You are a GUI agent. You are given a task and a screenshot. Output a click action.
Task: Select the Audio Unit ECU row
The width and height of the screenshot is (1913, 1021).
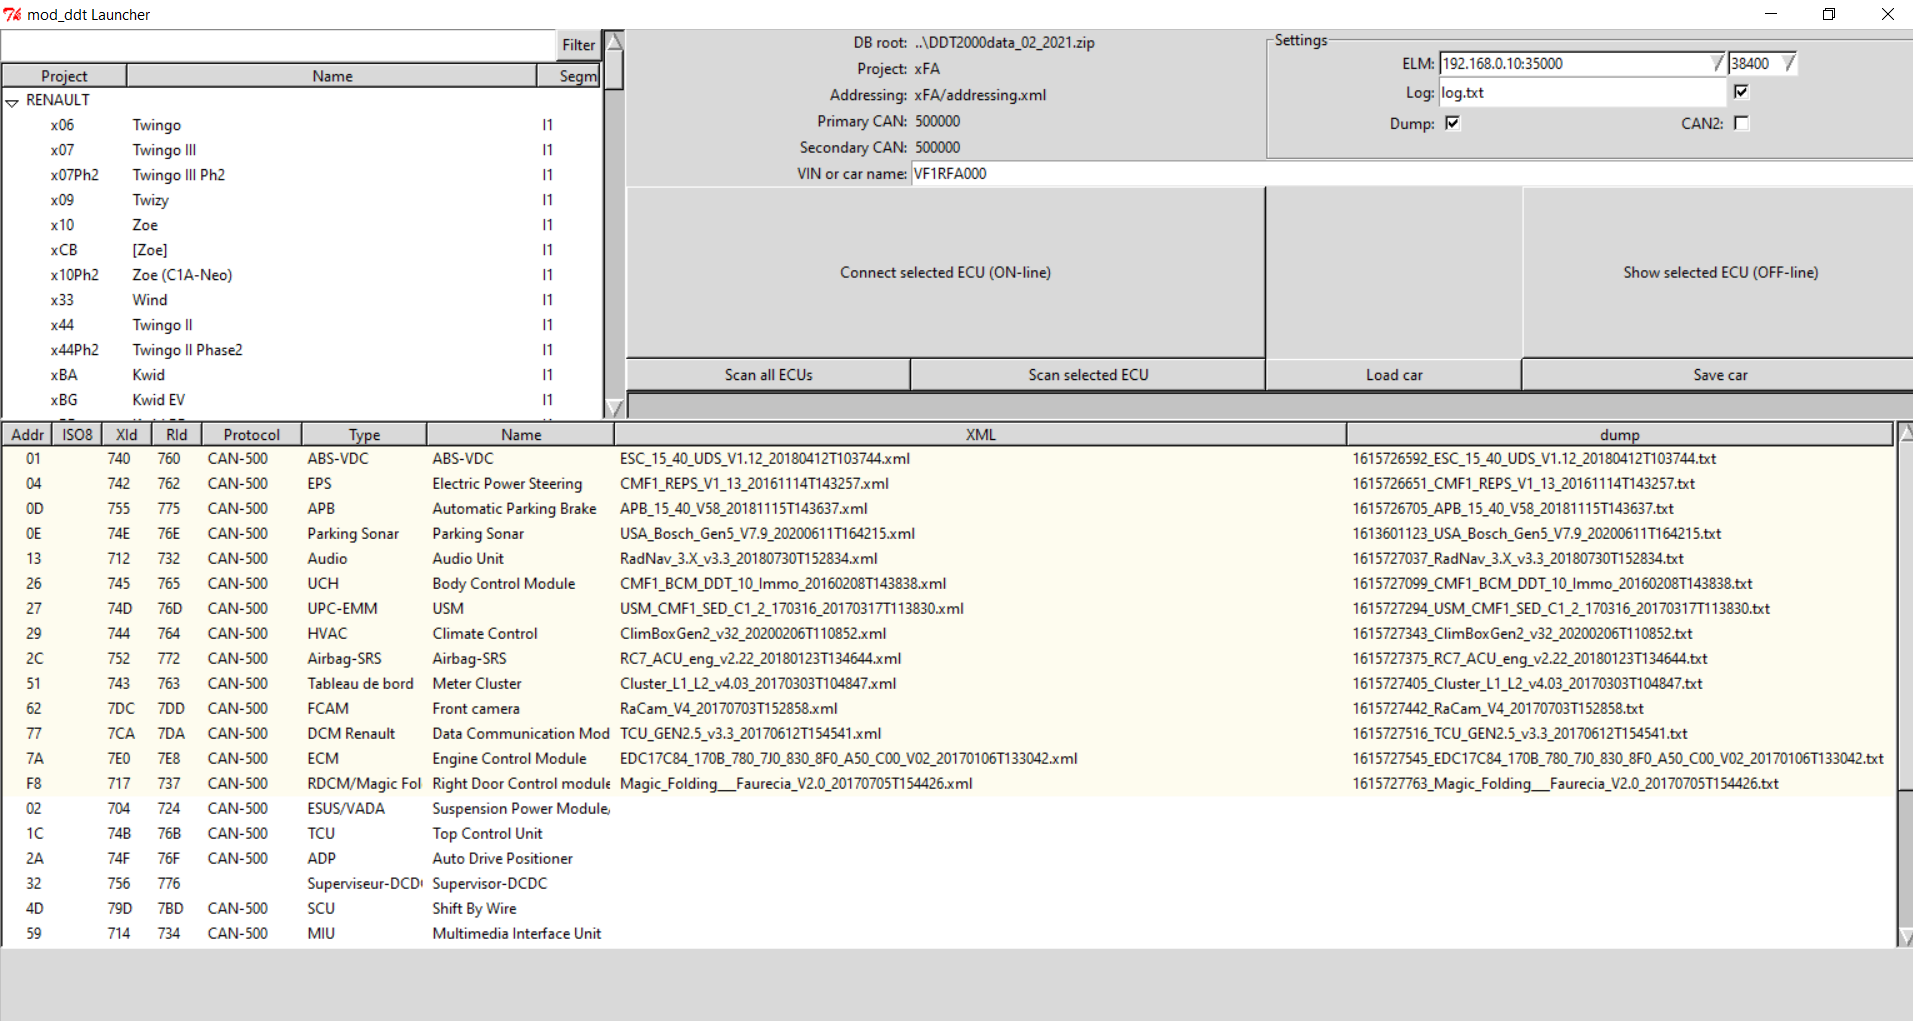[x=948, y=559]
